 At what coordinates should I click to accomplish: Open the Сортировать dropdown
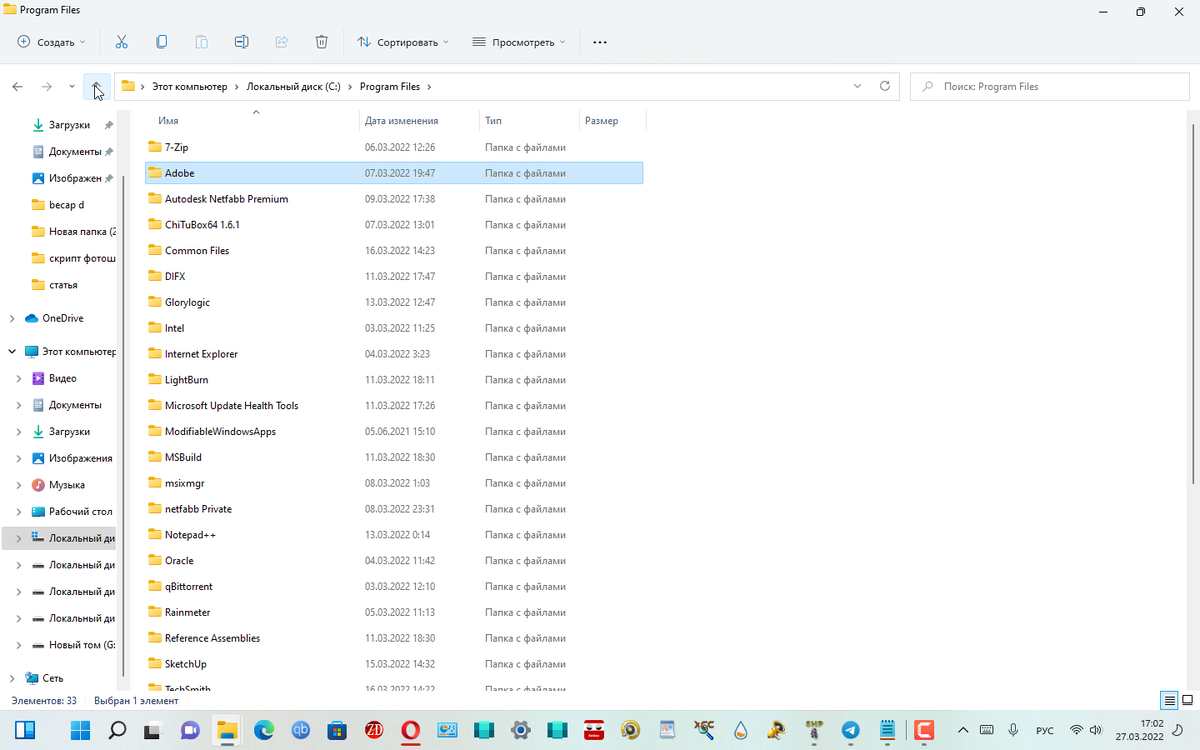pos(403,42)
